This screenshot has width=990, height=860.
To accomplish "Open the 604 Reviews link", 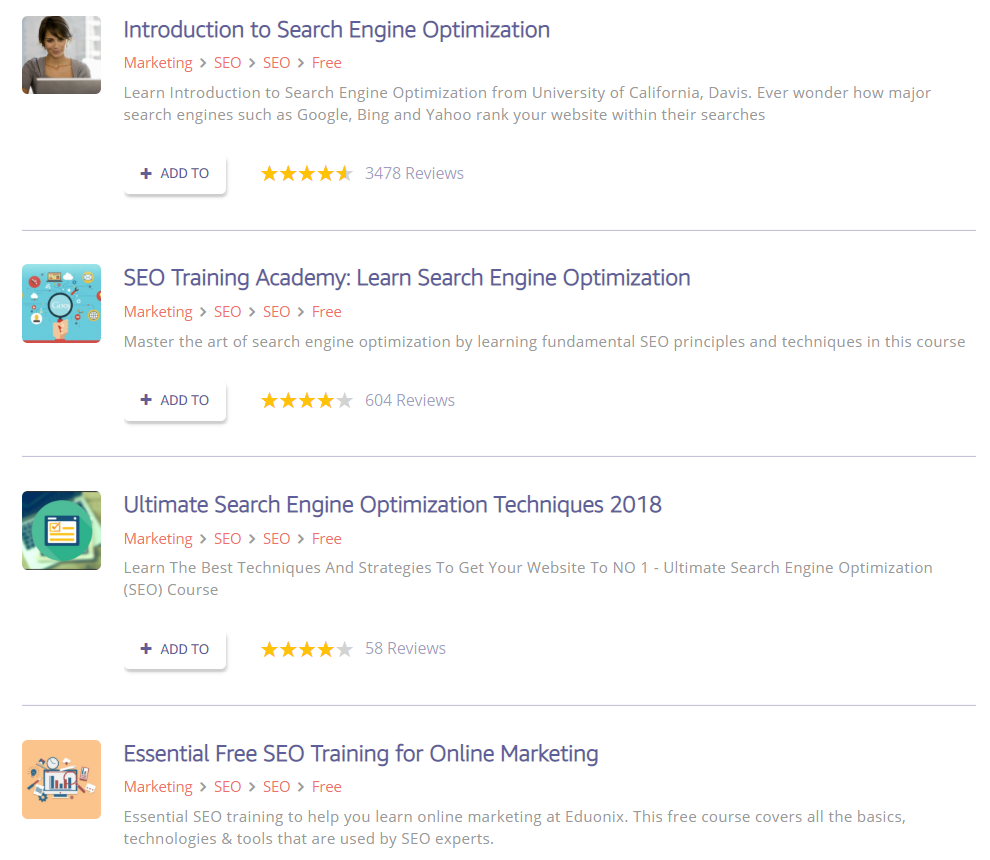I will [410, 400].
